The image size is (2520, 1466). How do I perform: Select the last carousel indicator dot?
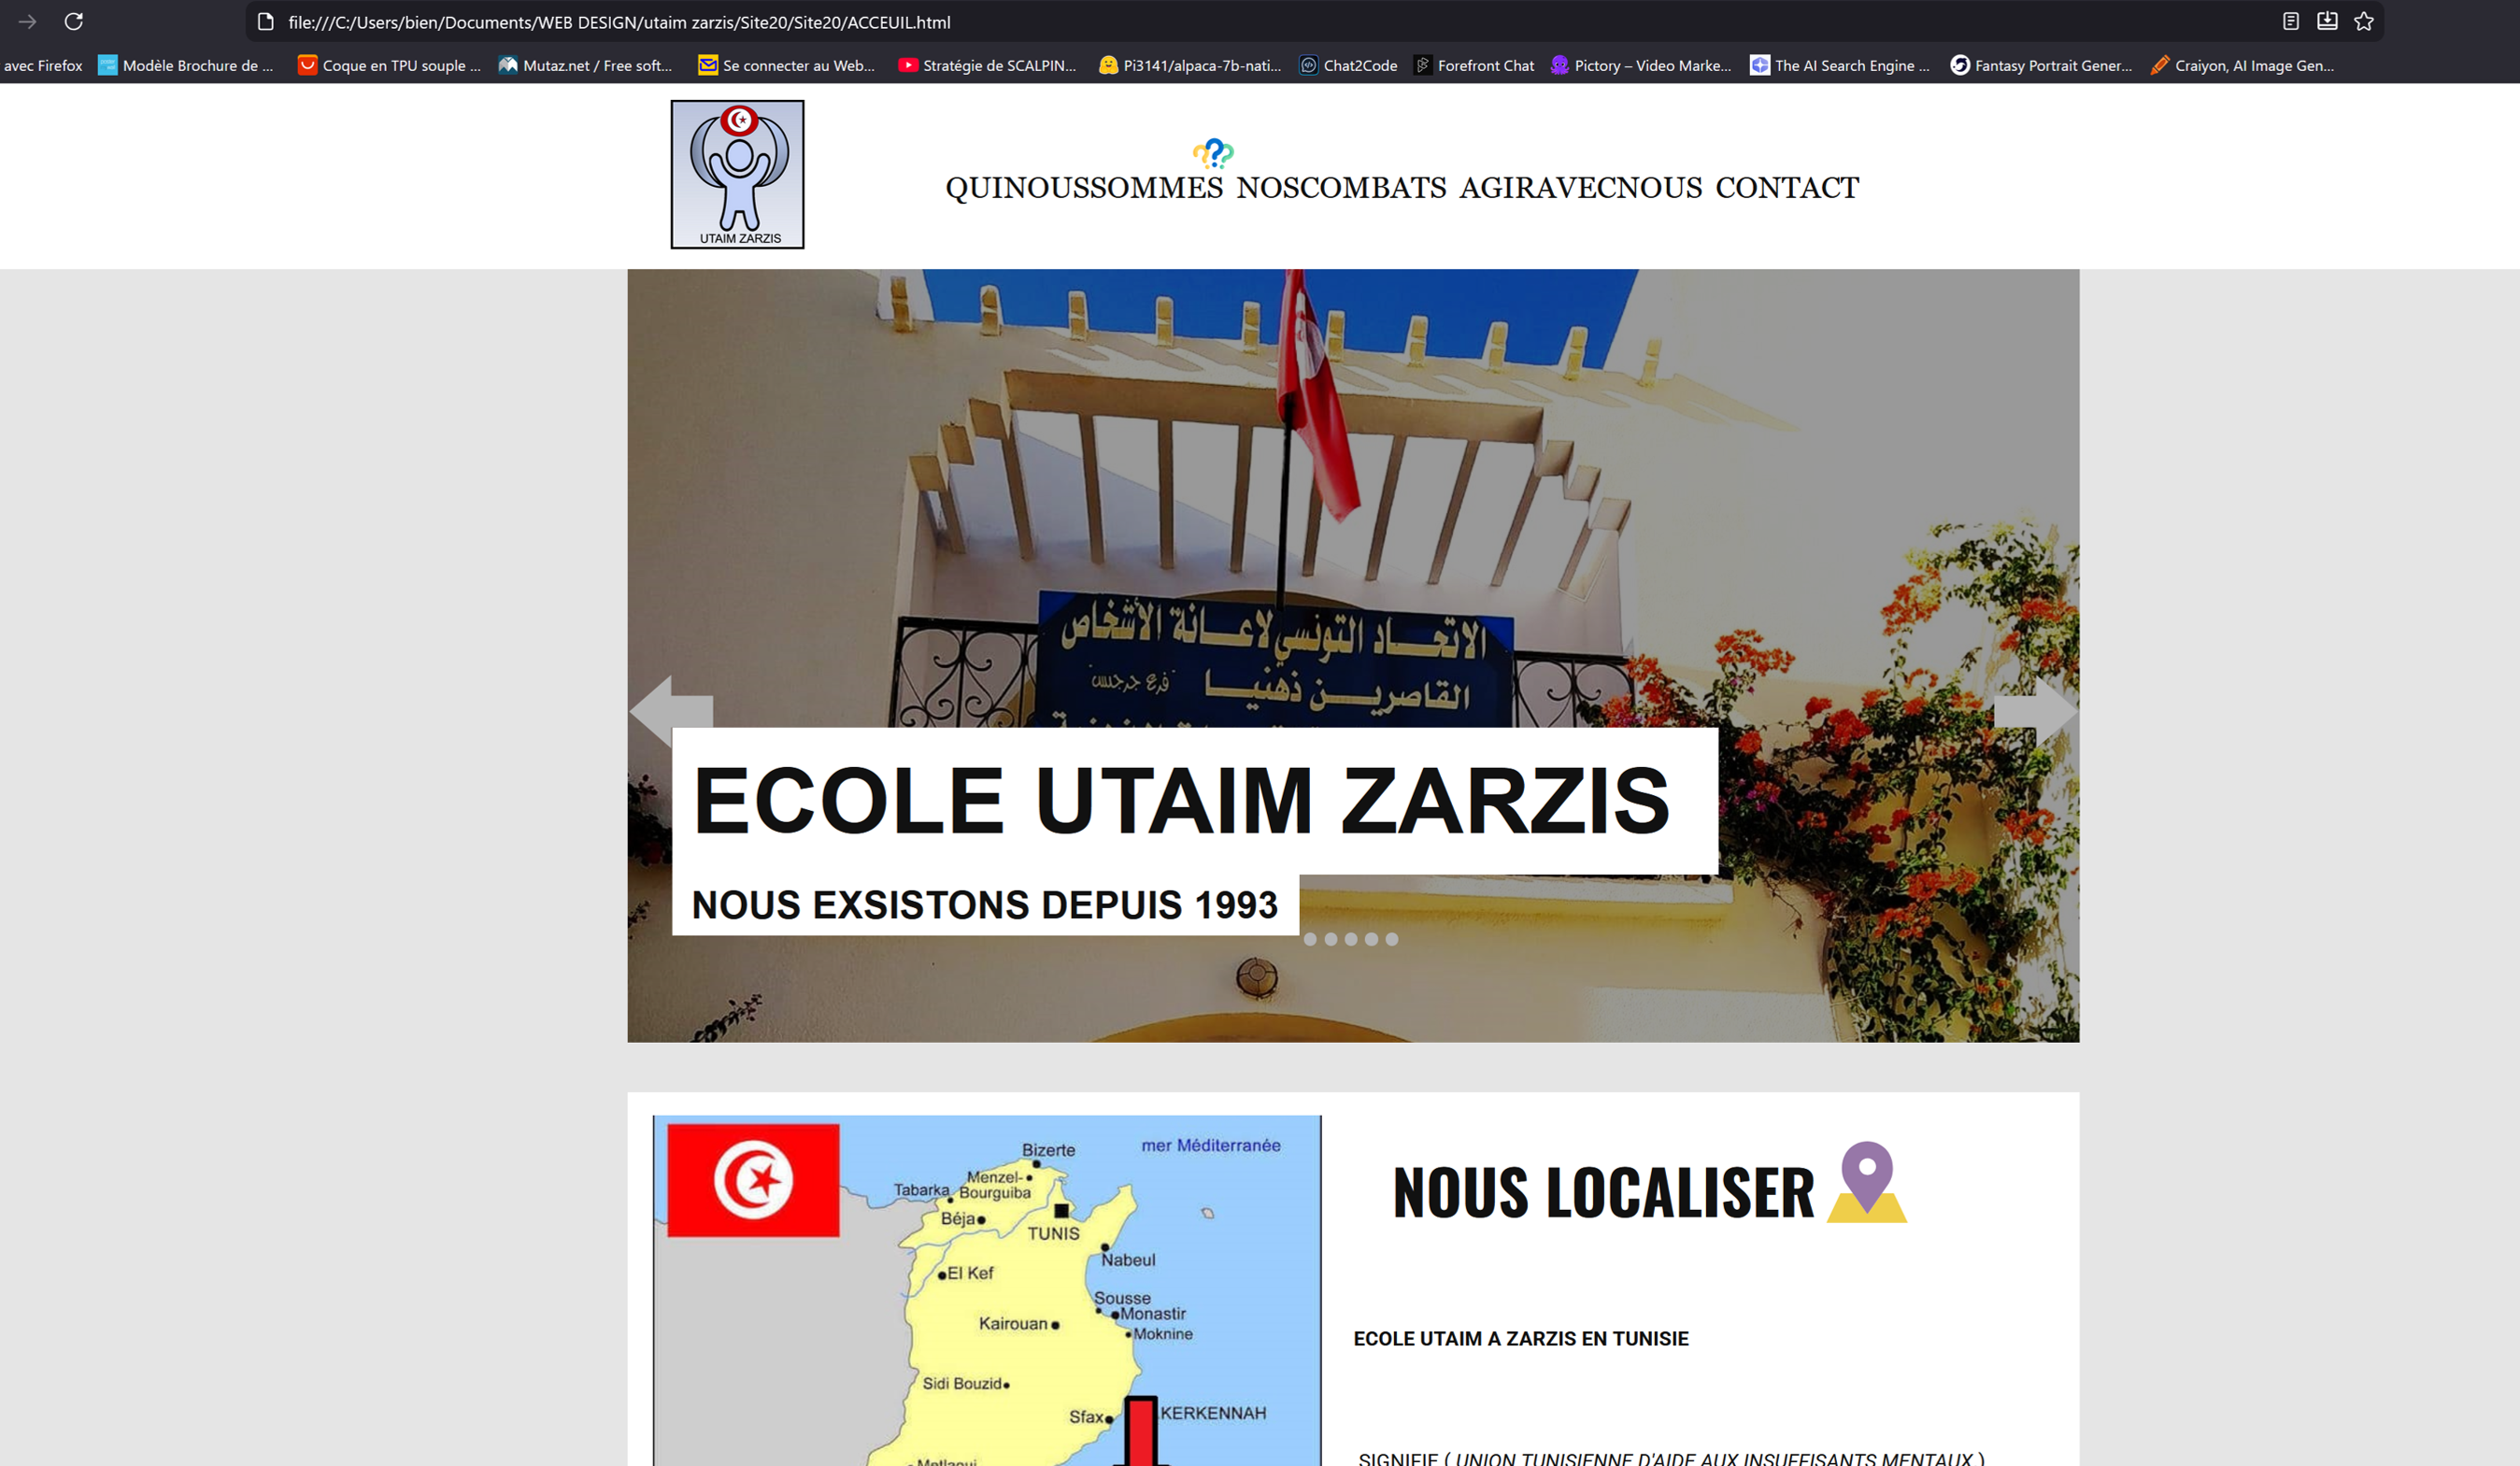1392,939
